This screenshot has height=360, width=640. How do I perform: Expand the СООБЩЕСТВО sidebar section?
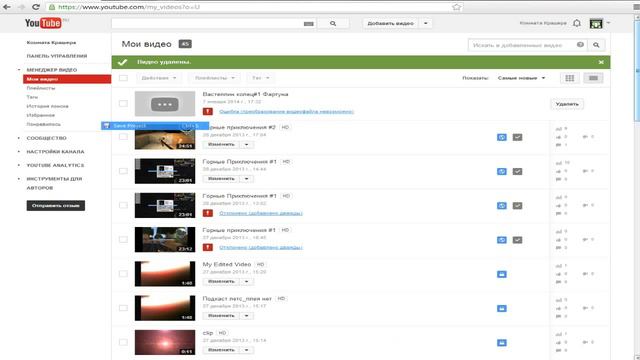click(47, 138)
